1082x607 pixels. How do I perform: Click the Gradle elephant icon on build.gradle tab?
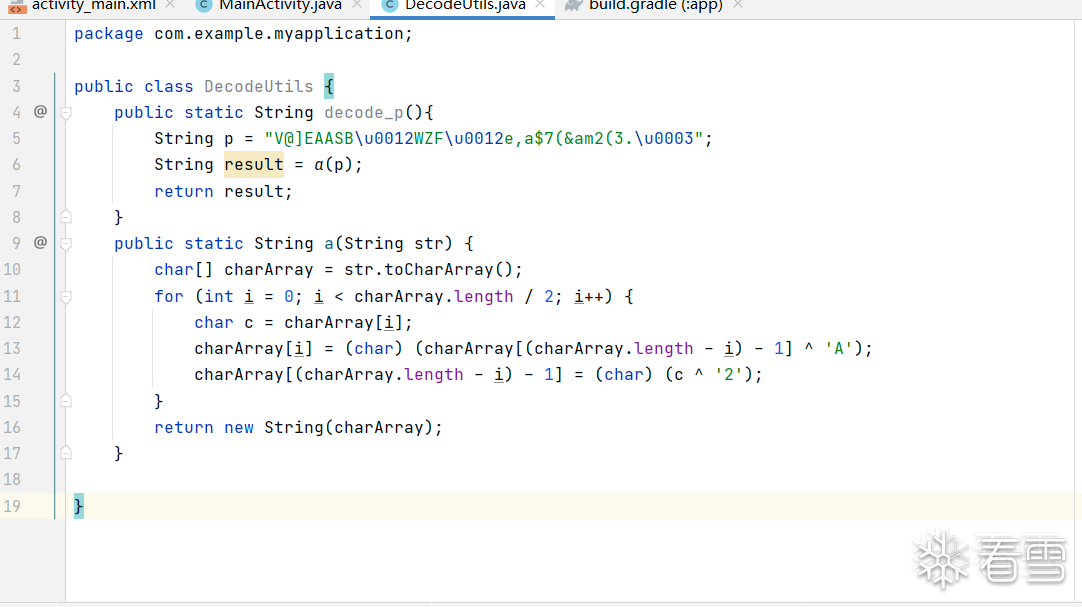[x=573, y=6]
